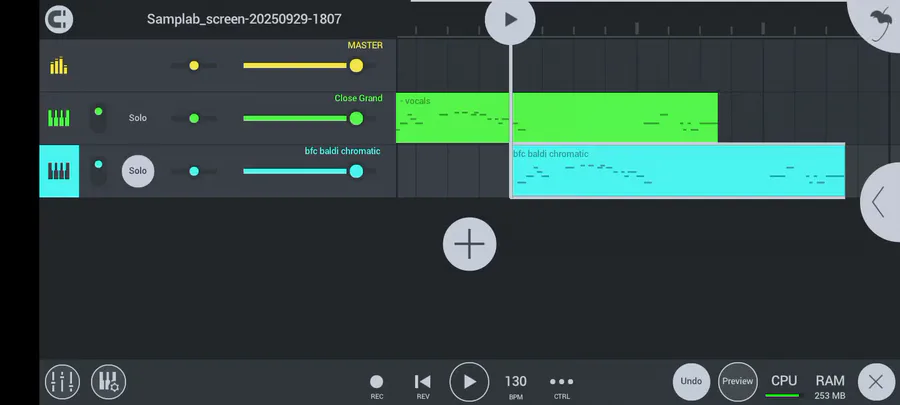Image resolution: width=900 pixels, height=405 pixels.
Task: Expand the side panel left chevron
Action: coord(880,202)
